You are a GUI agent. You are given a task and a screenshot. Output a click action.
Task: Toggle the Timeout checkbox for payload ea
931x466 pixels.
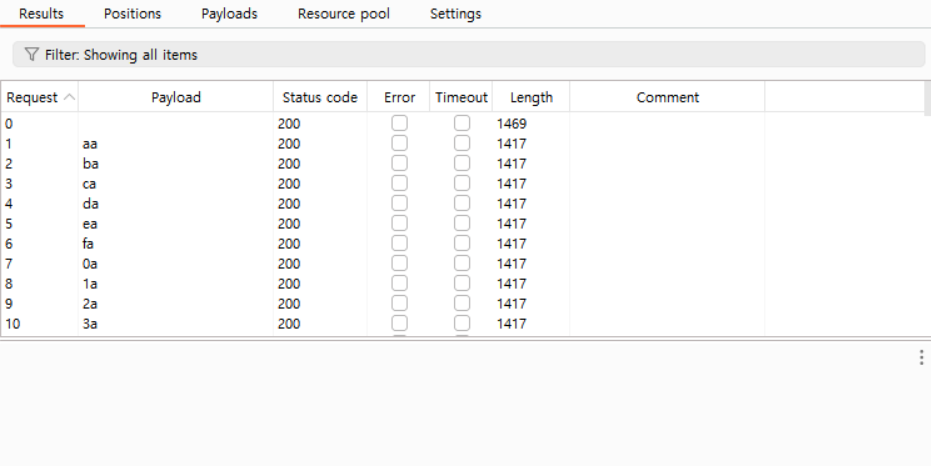462,223
